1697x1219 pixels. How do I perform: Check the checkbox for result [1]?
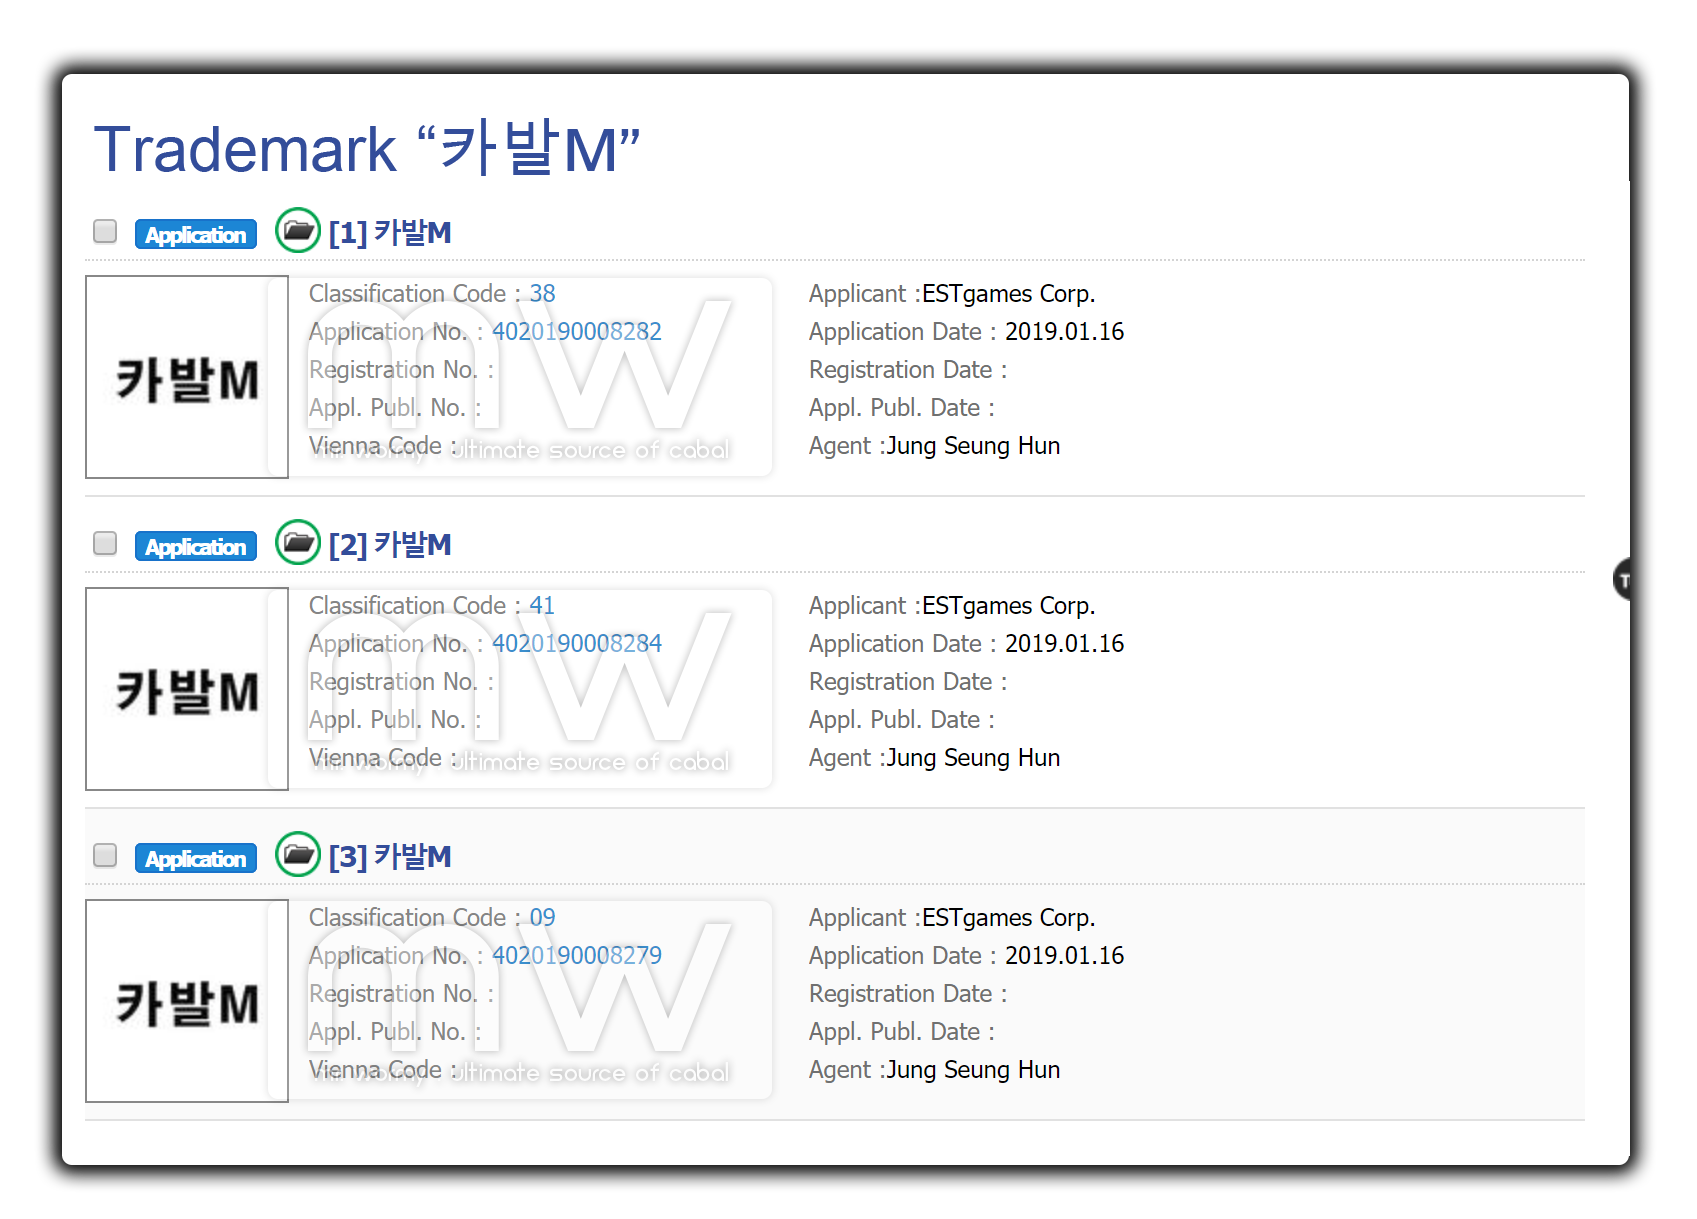coord(105,232)
